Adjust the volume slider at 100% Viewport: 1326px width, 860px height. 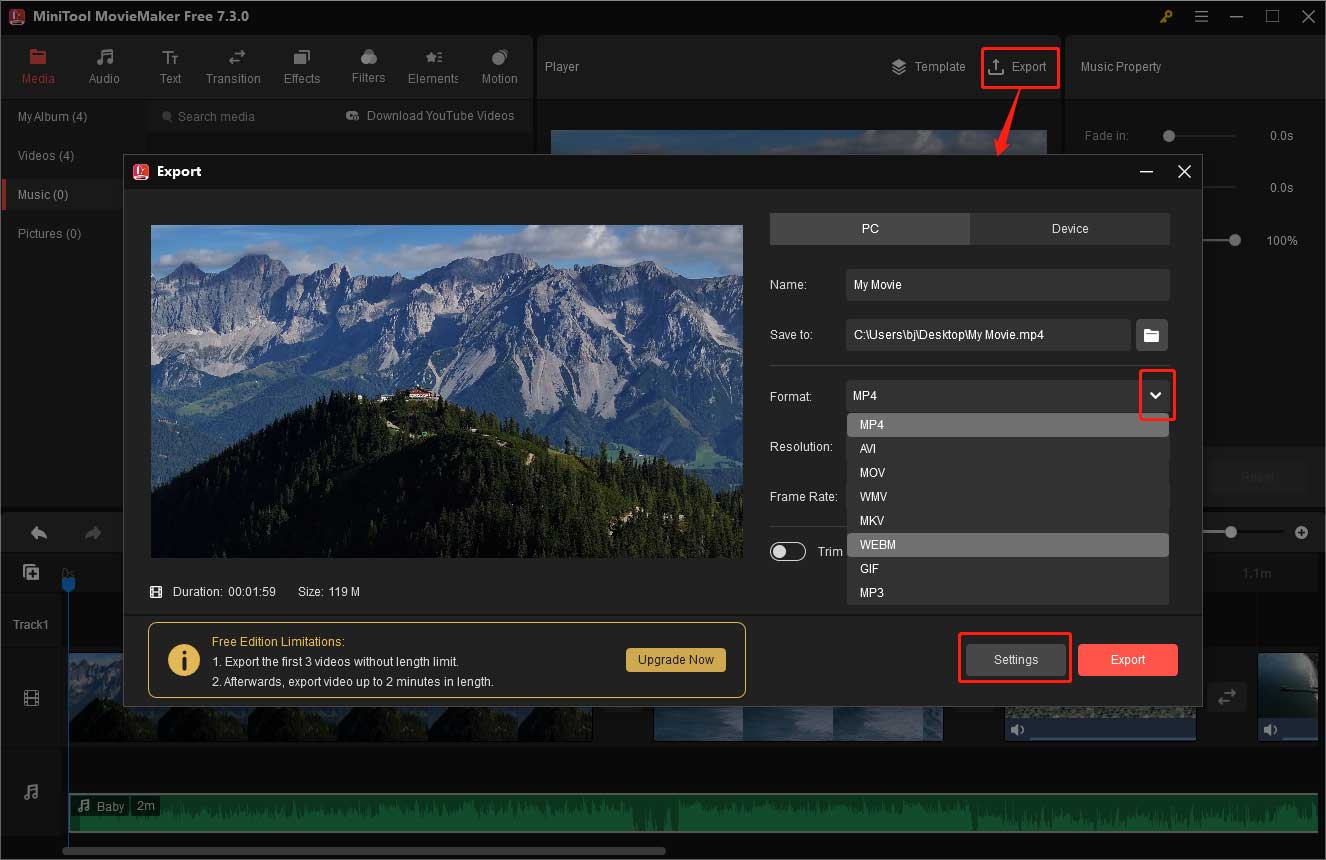click(1235, 240)
